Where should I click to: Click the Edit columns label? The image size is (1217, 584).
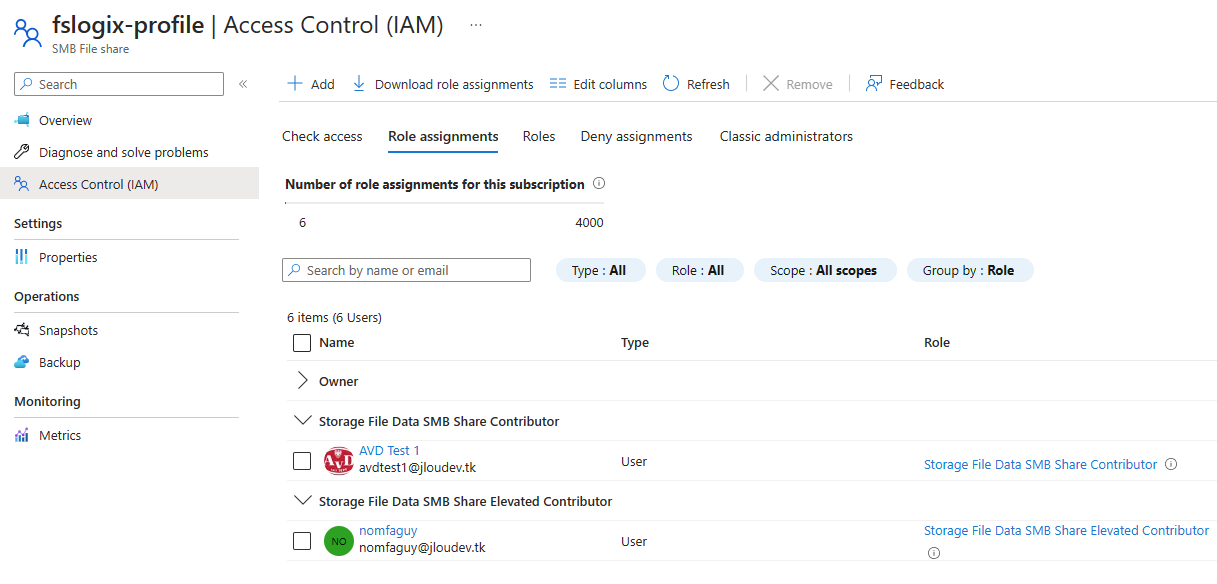[610, 84]
